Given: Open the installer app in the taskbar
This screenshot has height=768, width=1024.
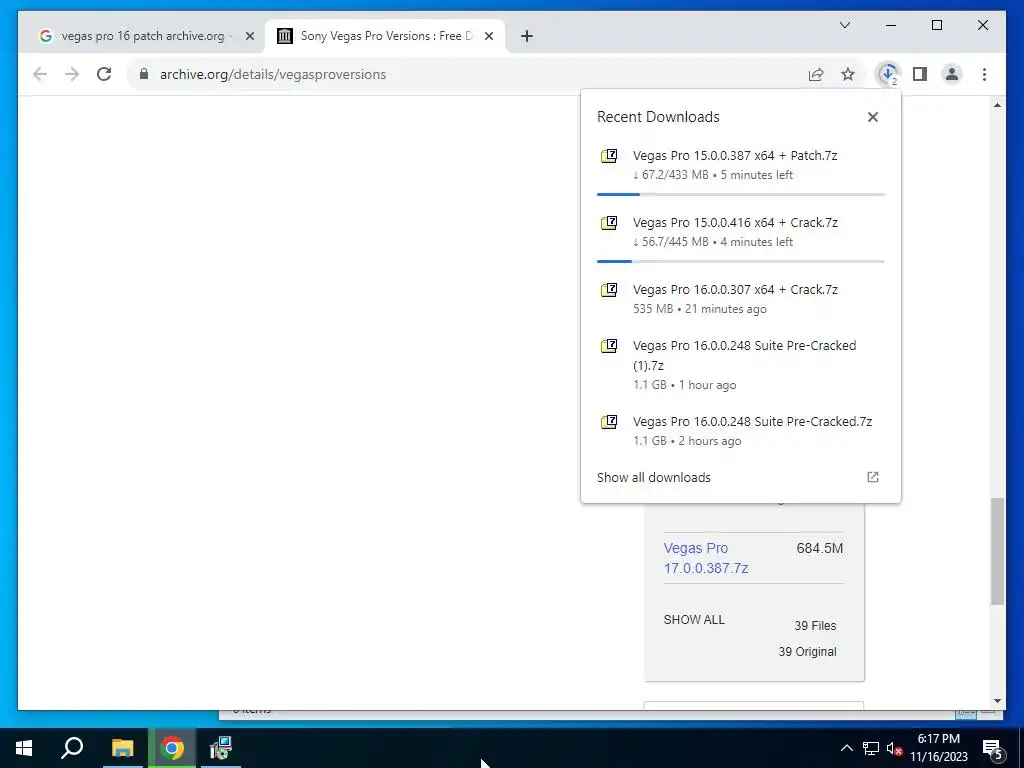Looking at the screenshot, I should click(x=221, y=748).
